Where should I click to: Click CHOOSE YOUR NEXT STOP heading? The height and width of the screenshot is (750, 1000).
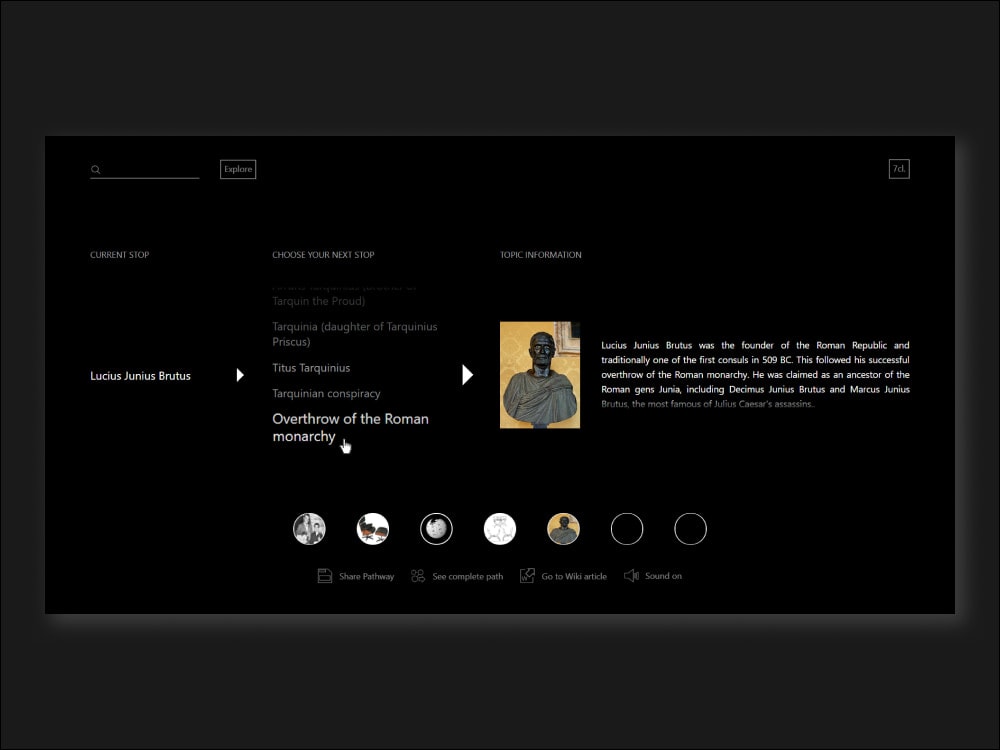click(x=323, y=254)
